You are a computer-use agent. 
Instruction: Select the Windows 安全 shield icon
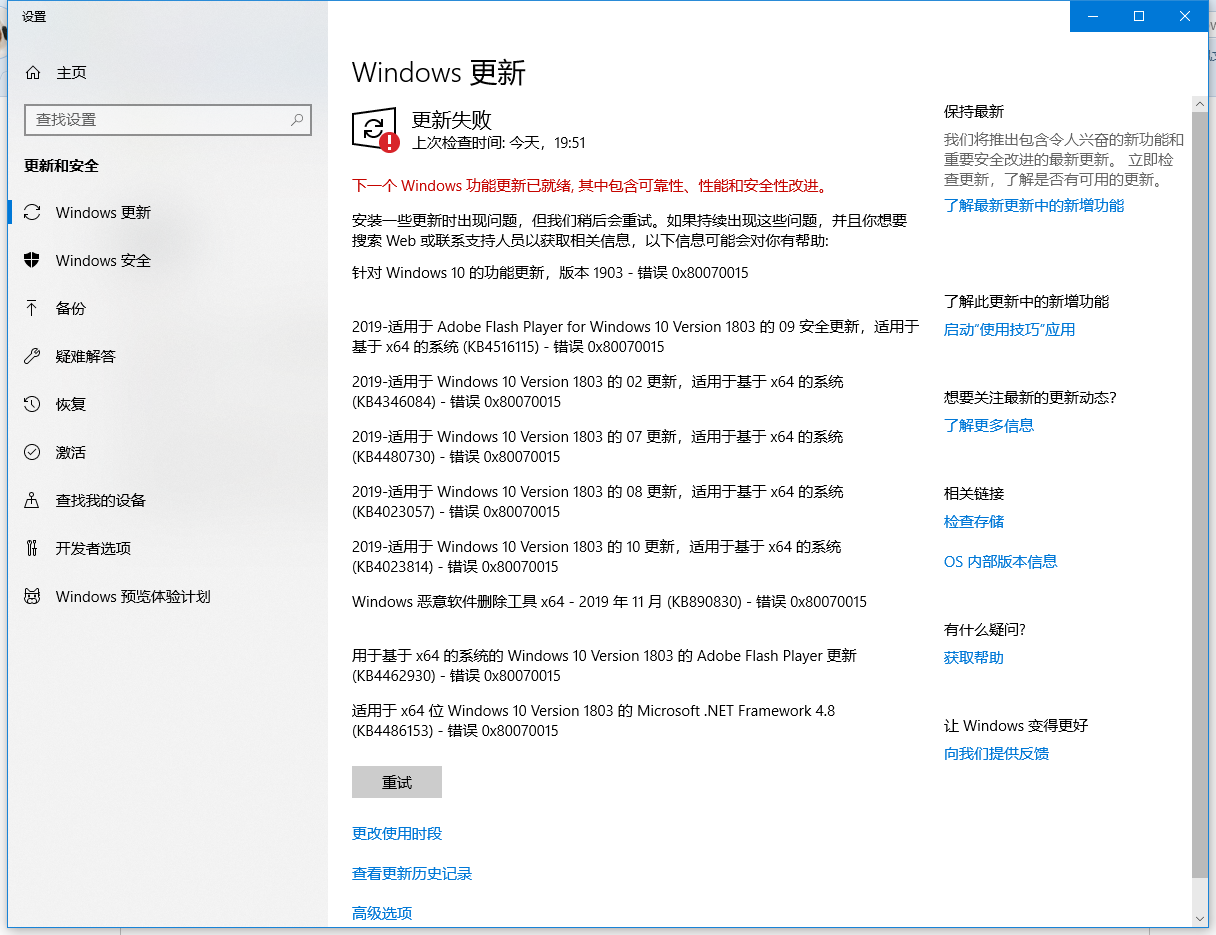tap(34, 260)
